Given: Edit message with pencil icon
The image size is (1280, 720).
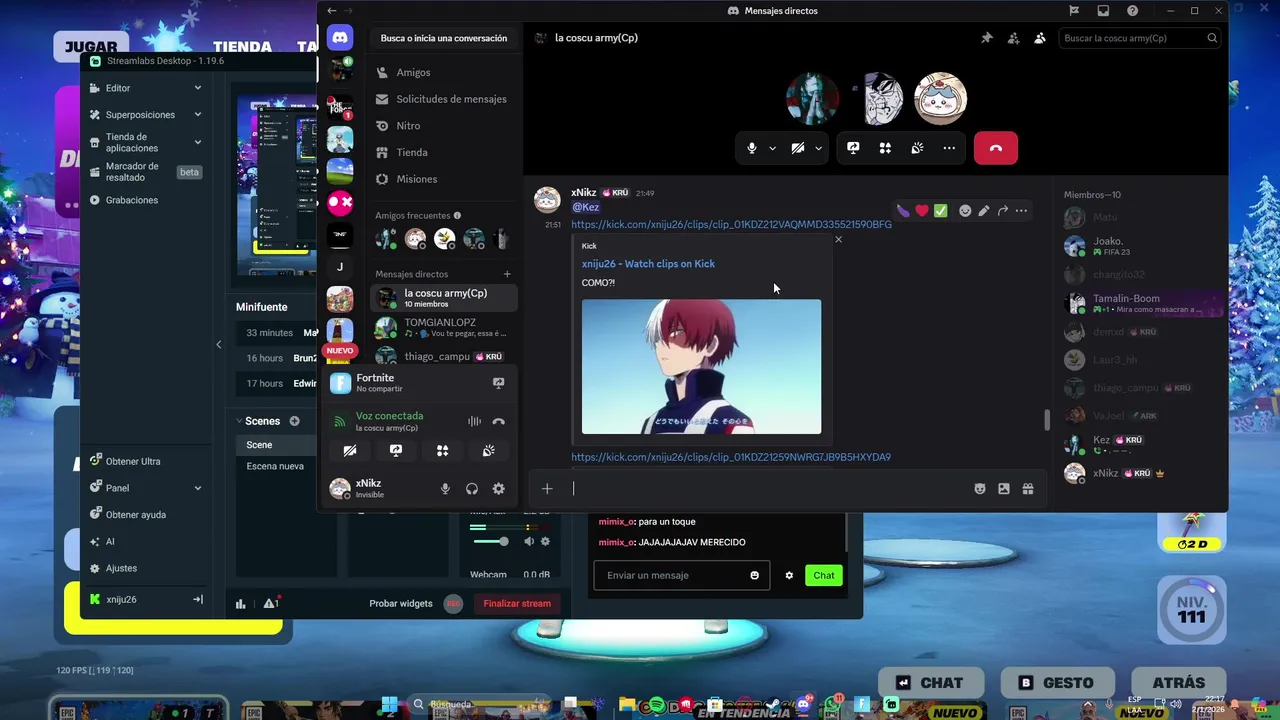Looking at the screenshot, I should 984,211.
